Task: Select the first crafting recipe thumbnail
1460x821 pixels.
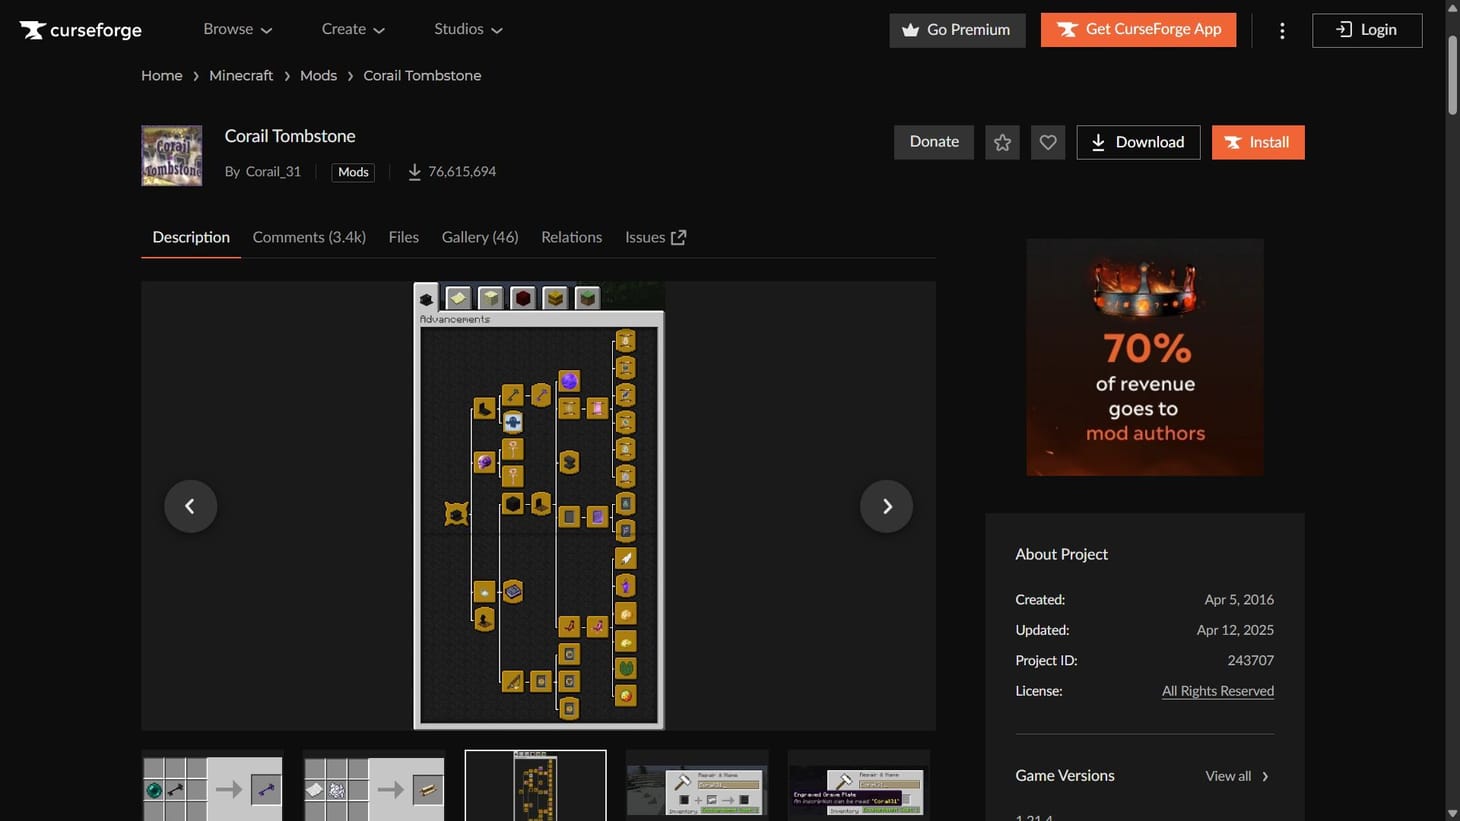Action: [212, 786]
